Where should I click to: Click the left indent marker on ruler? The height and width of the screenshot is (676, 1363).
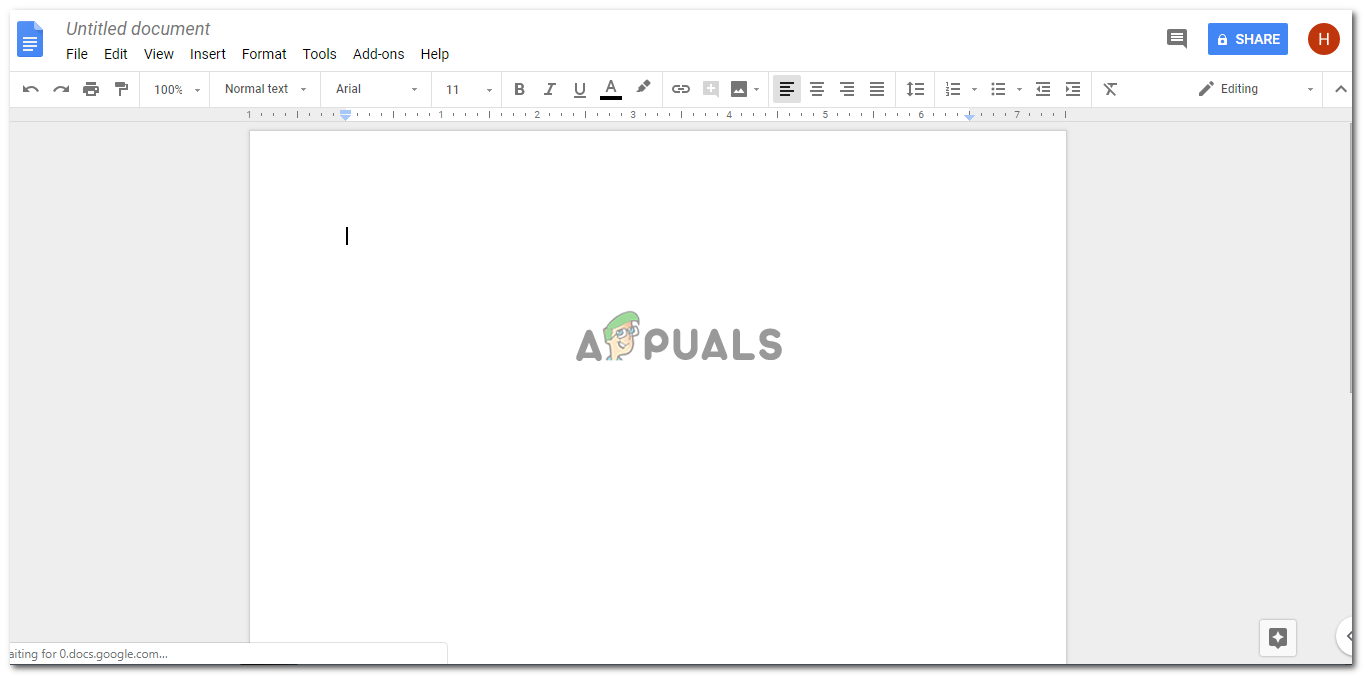[x=345, y=116]
